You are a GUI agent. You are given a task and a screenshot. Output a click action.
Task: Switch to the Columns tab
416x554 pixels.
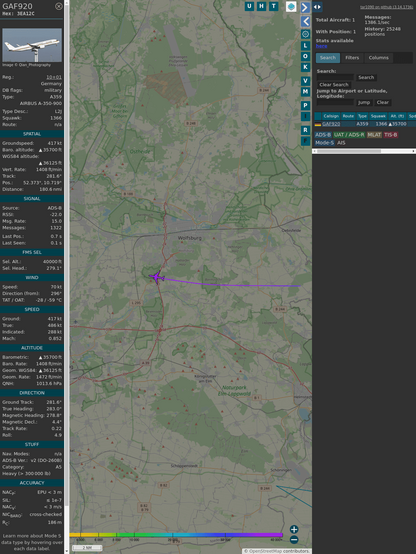tap(379, 58)
